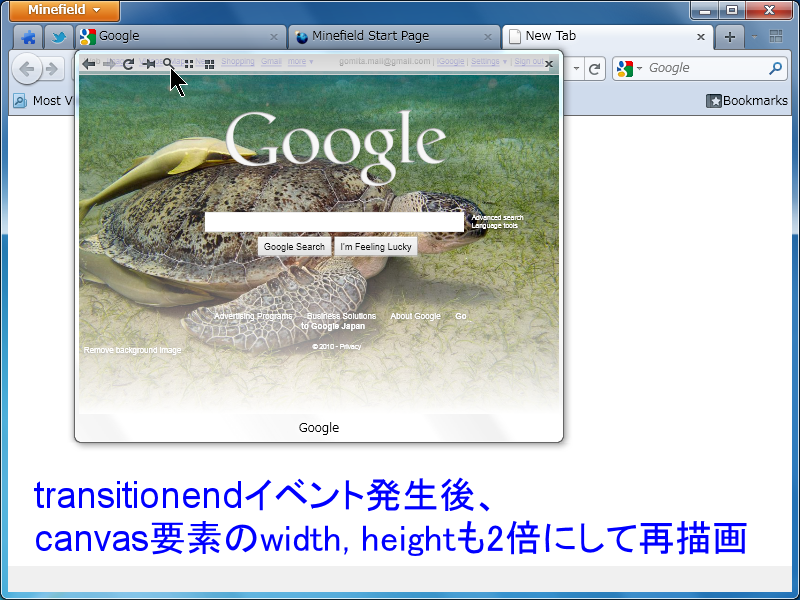Image resolution: width=800 pixels, height=600 pixels.
Task: Click the magnifier zoom icon in popup
Action: (x=168, y=63)
